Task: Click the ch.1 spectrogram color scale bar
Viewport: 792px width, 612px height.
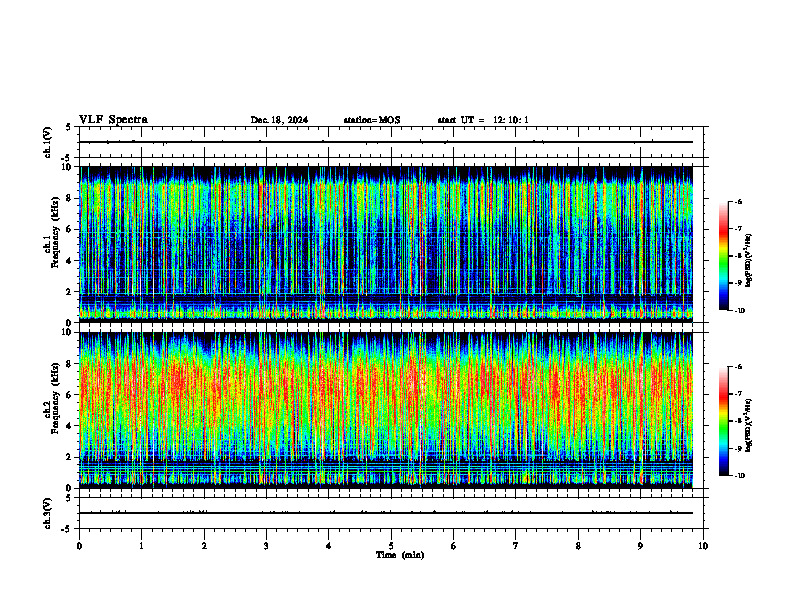Action: tap(723, 256)
